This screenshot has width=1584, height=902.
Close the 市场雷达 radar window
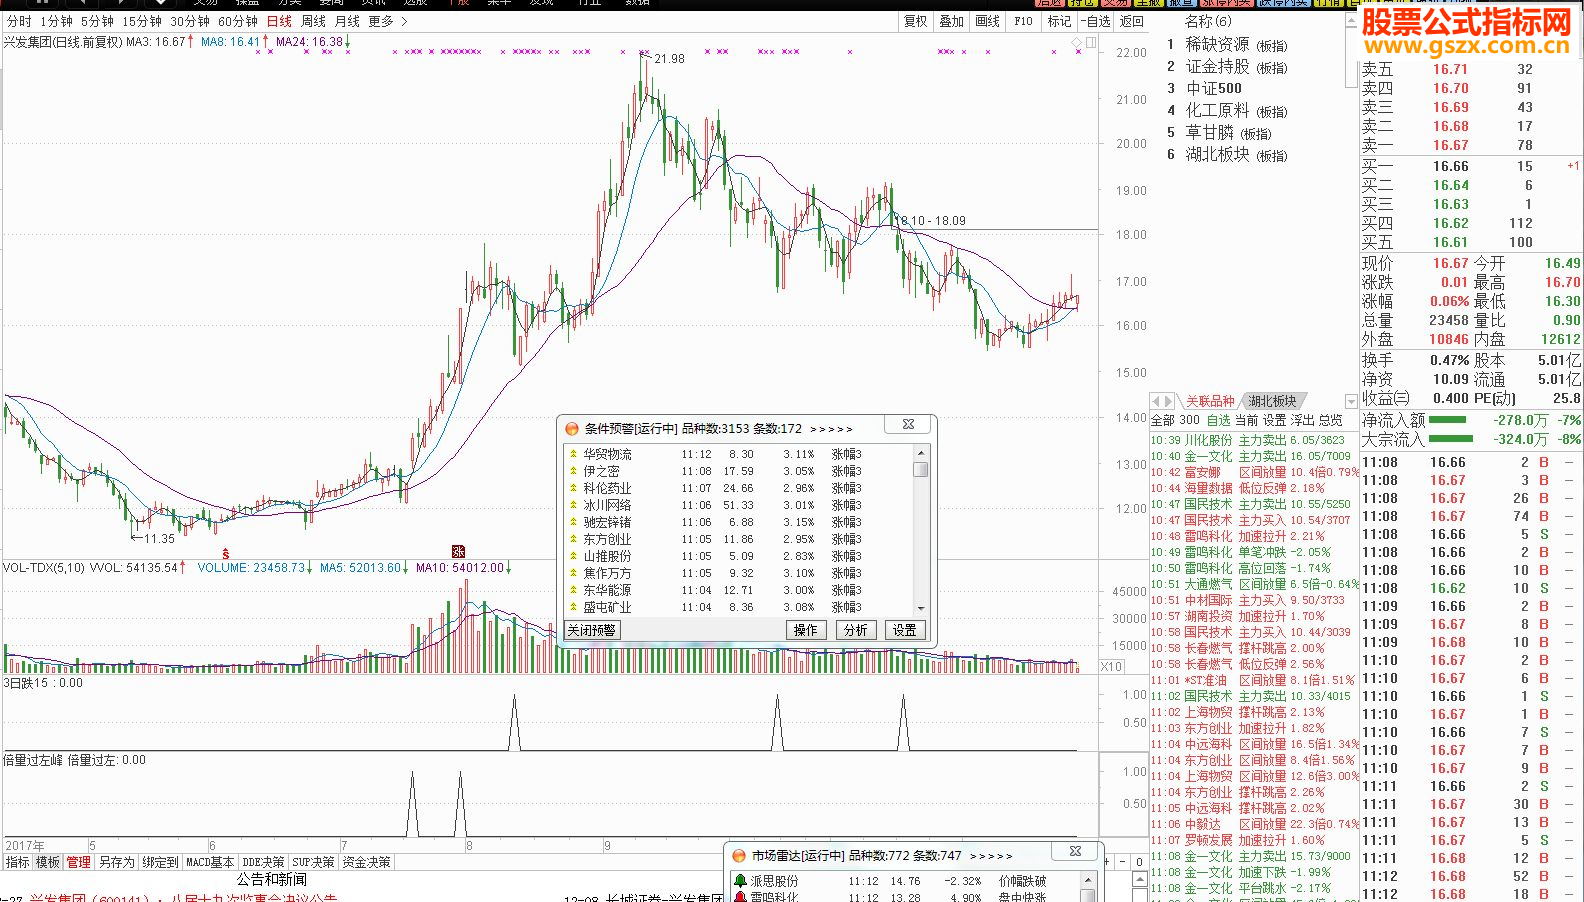coord(1075,851)
